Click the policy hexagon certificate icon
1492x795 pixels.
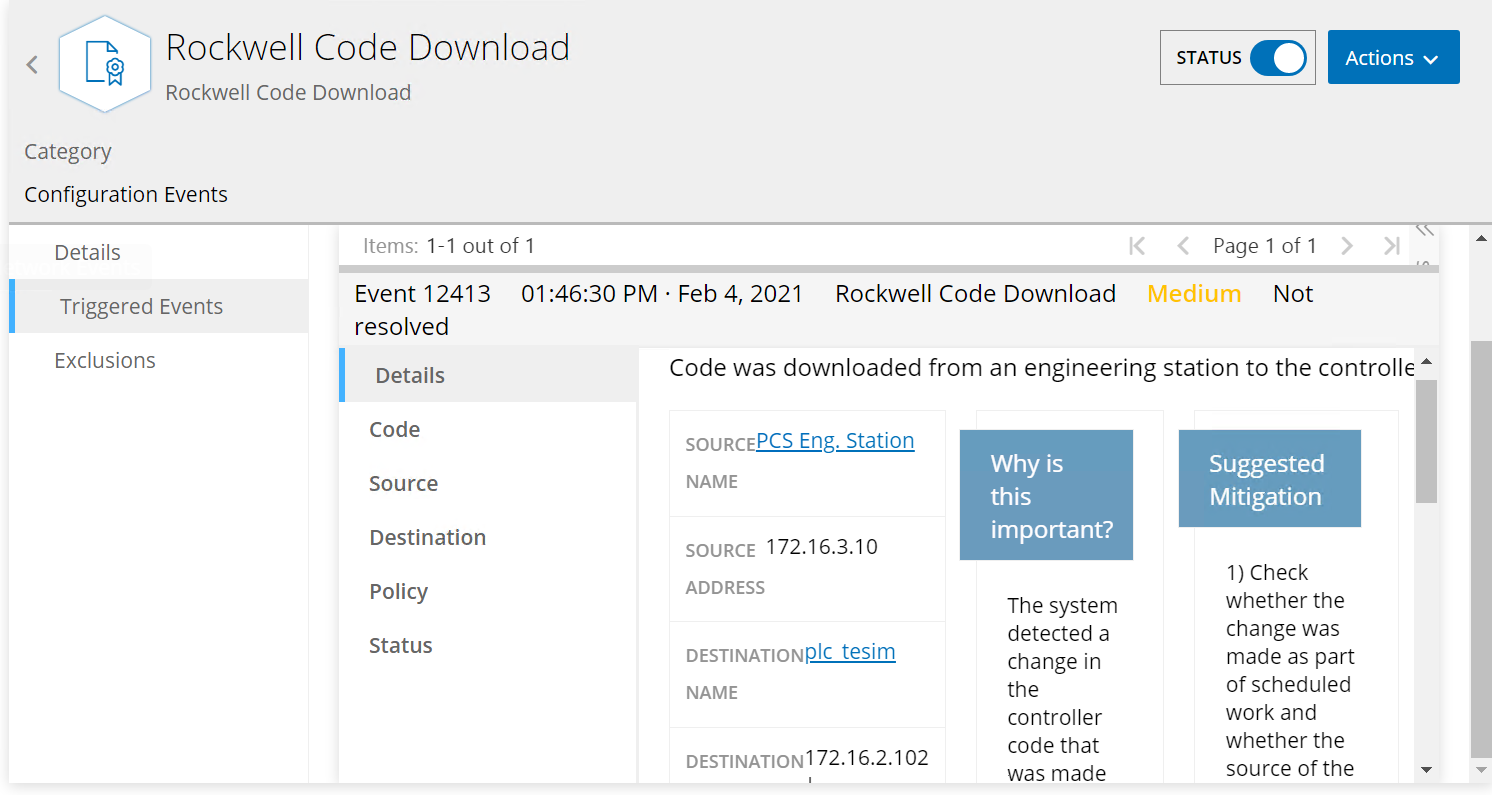(105, 65)
